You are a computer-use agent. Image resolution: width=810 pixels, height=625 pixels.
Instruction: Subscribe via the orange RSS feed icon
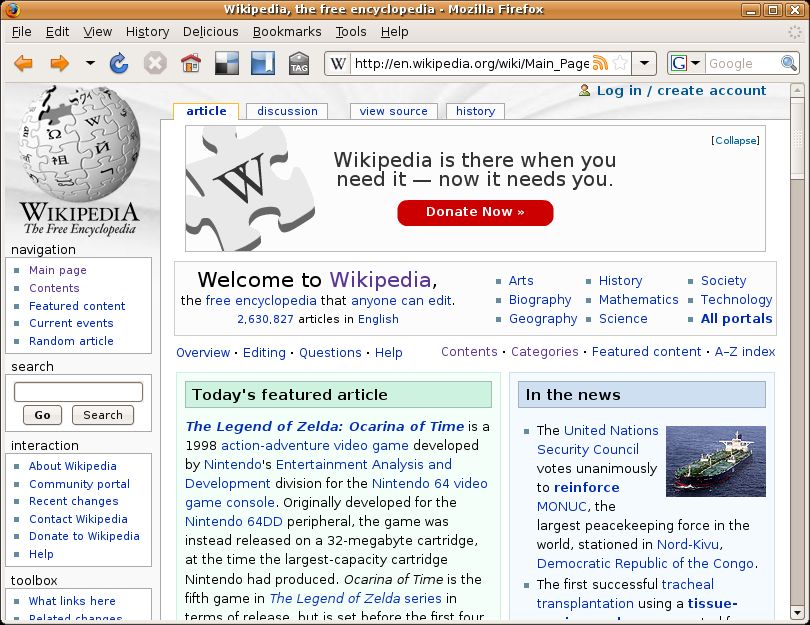click(598, 63)
